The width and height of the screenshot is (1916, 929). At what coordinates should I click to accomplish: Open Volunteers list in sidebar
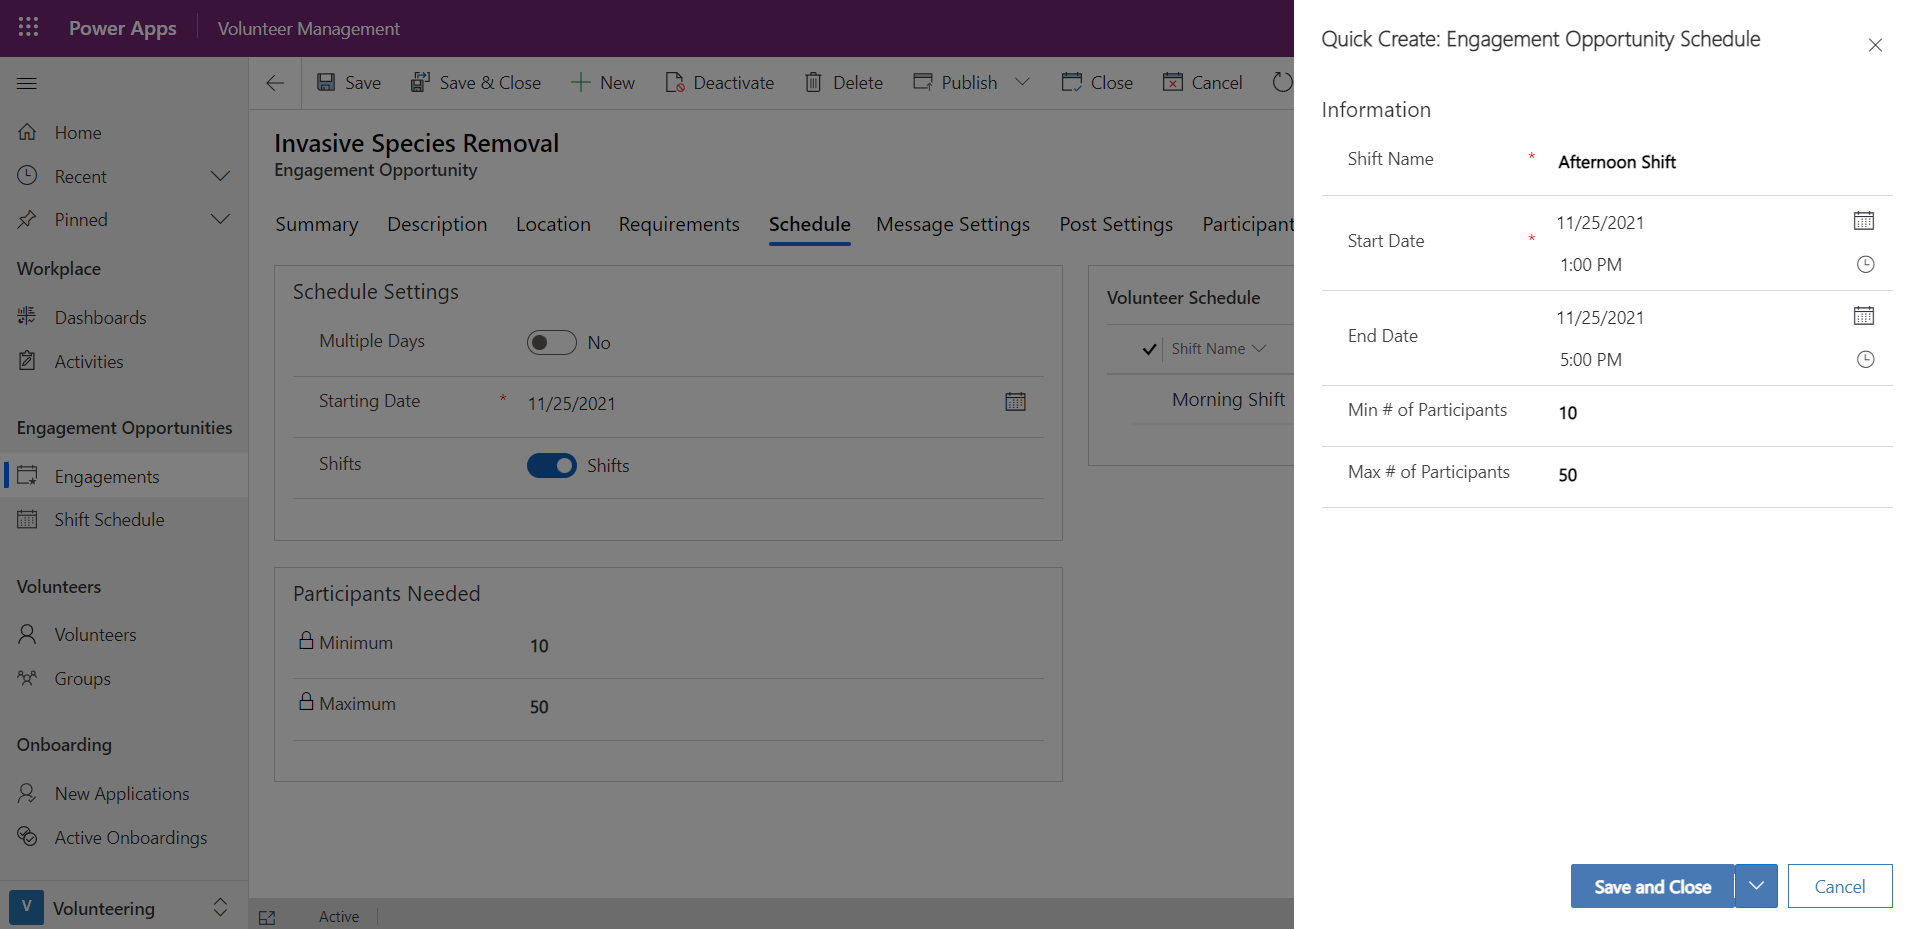(124, 635)
